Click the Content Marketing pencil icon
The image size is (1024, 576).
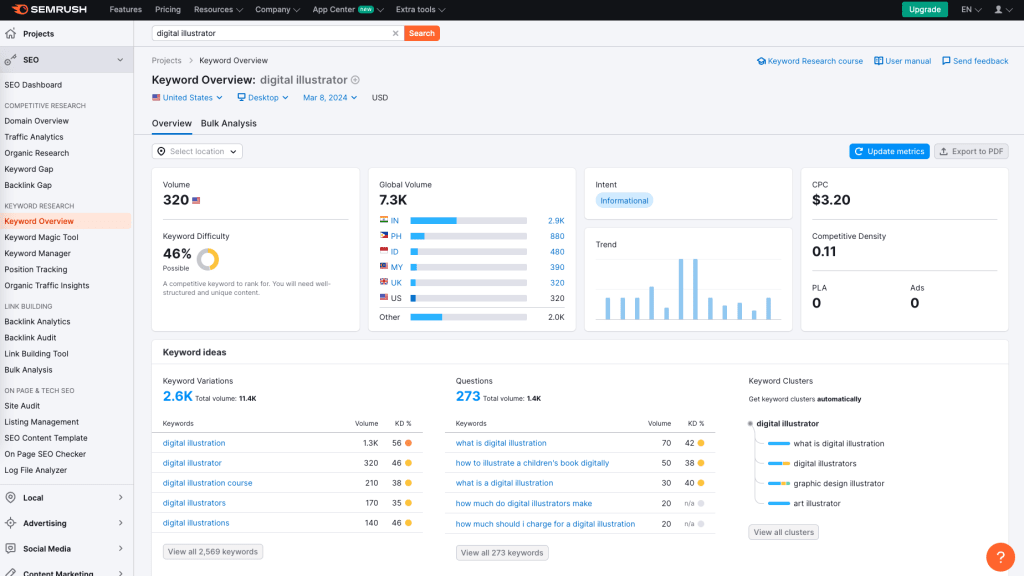click(x=10, y=571)
